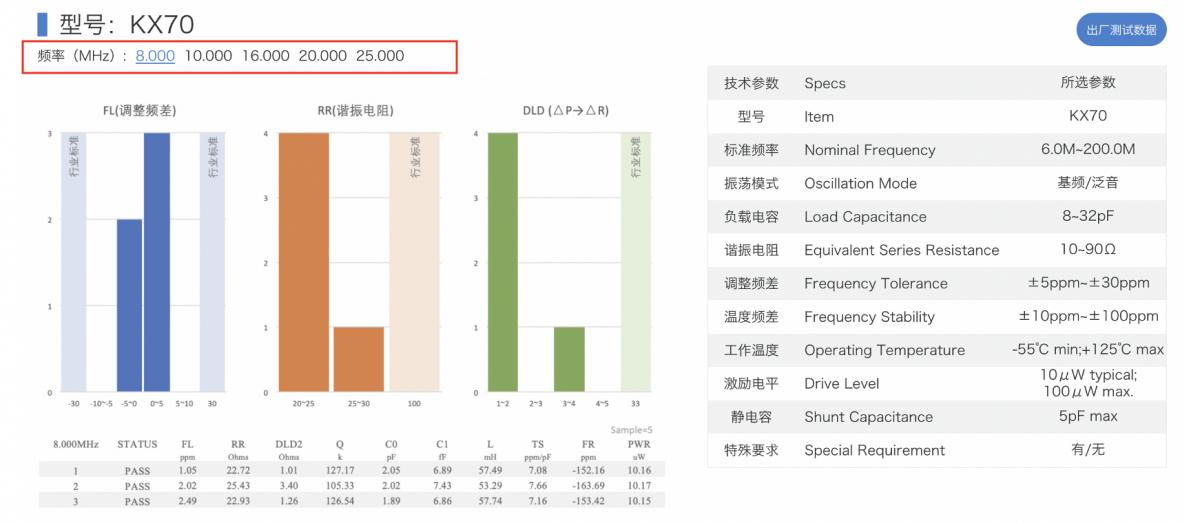Choose the 20.000 frequency option
This screenshot has width=1200, height=523.
pyautogui.click(x=322, y=56)
